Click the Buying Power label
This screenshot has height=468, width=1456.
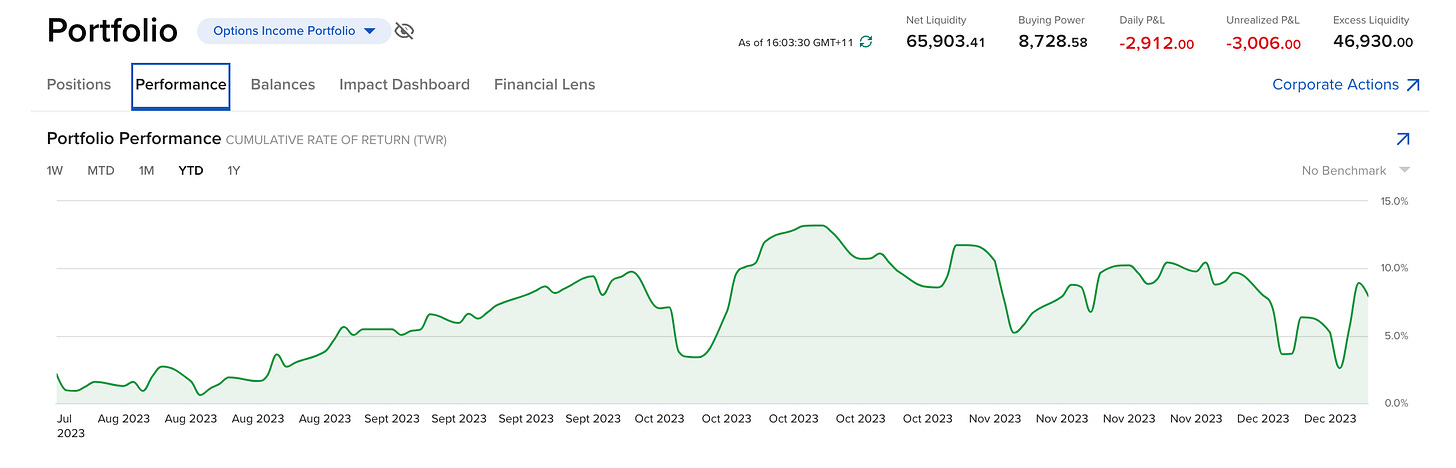coord(1051,20)
